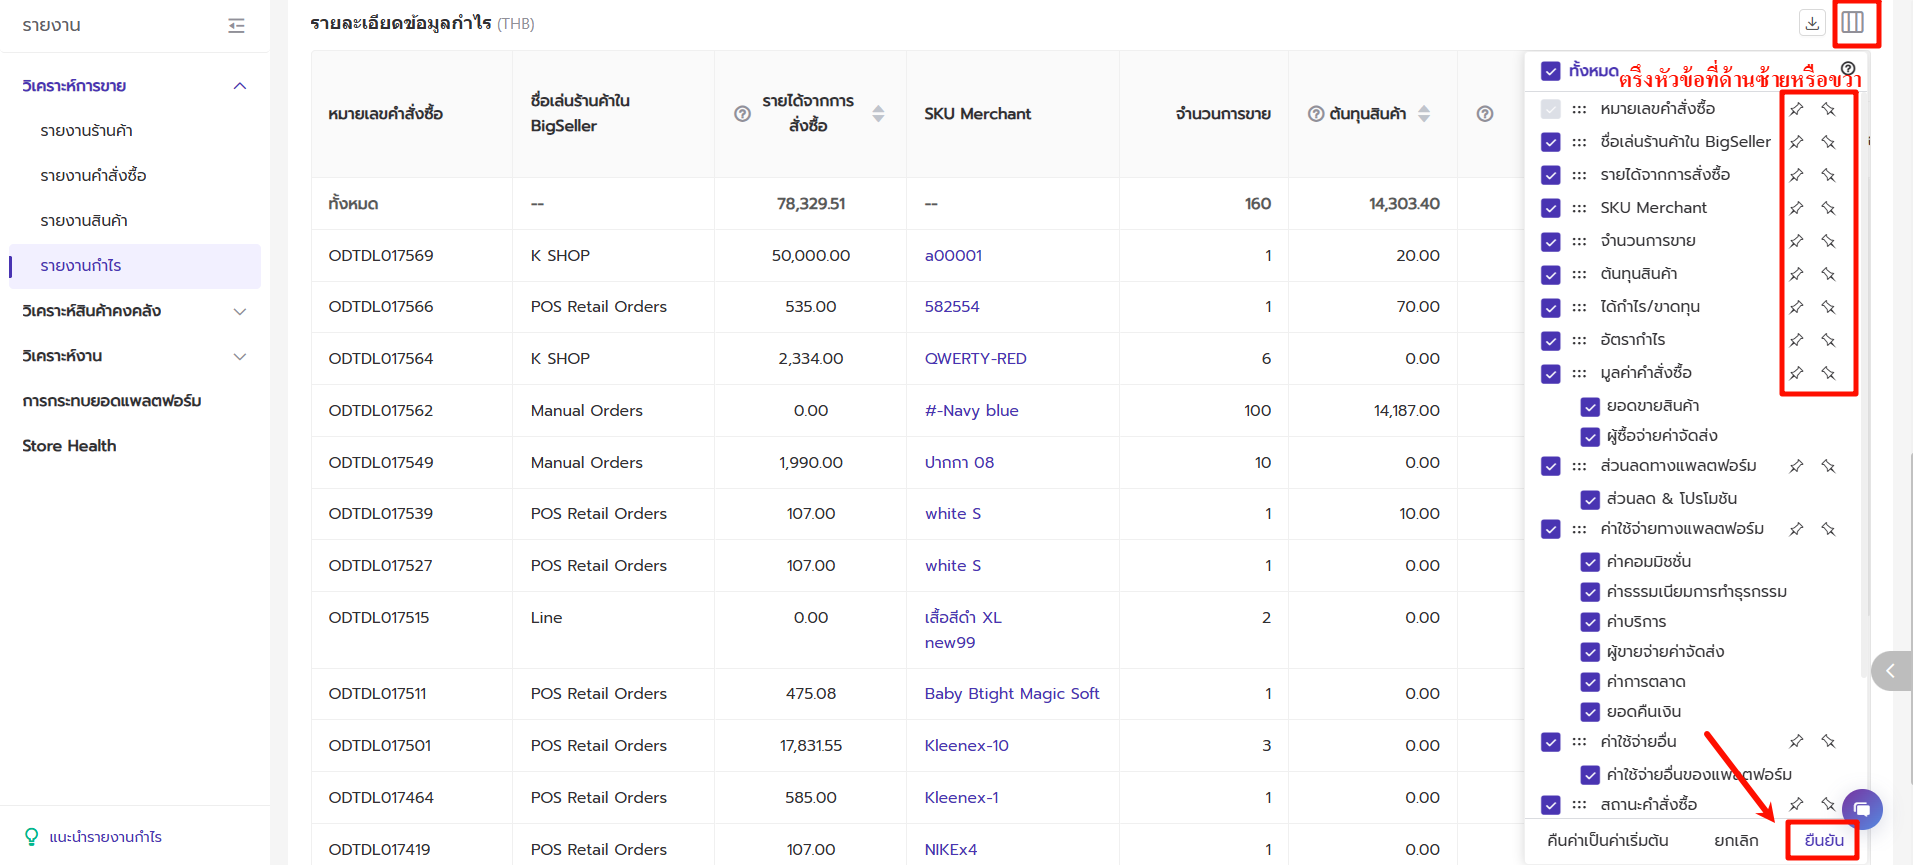The height and width of the screenshot is (865, 1913).
Task: Pin right the อัตรากำไร column
Action: coord(1828,340)
